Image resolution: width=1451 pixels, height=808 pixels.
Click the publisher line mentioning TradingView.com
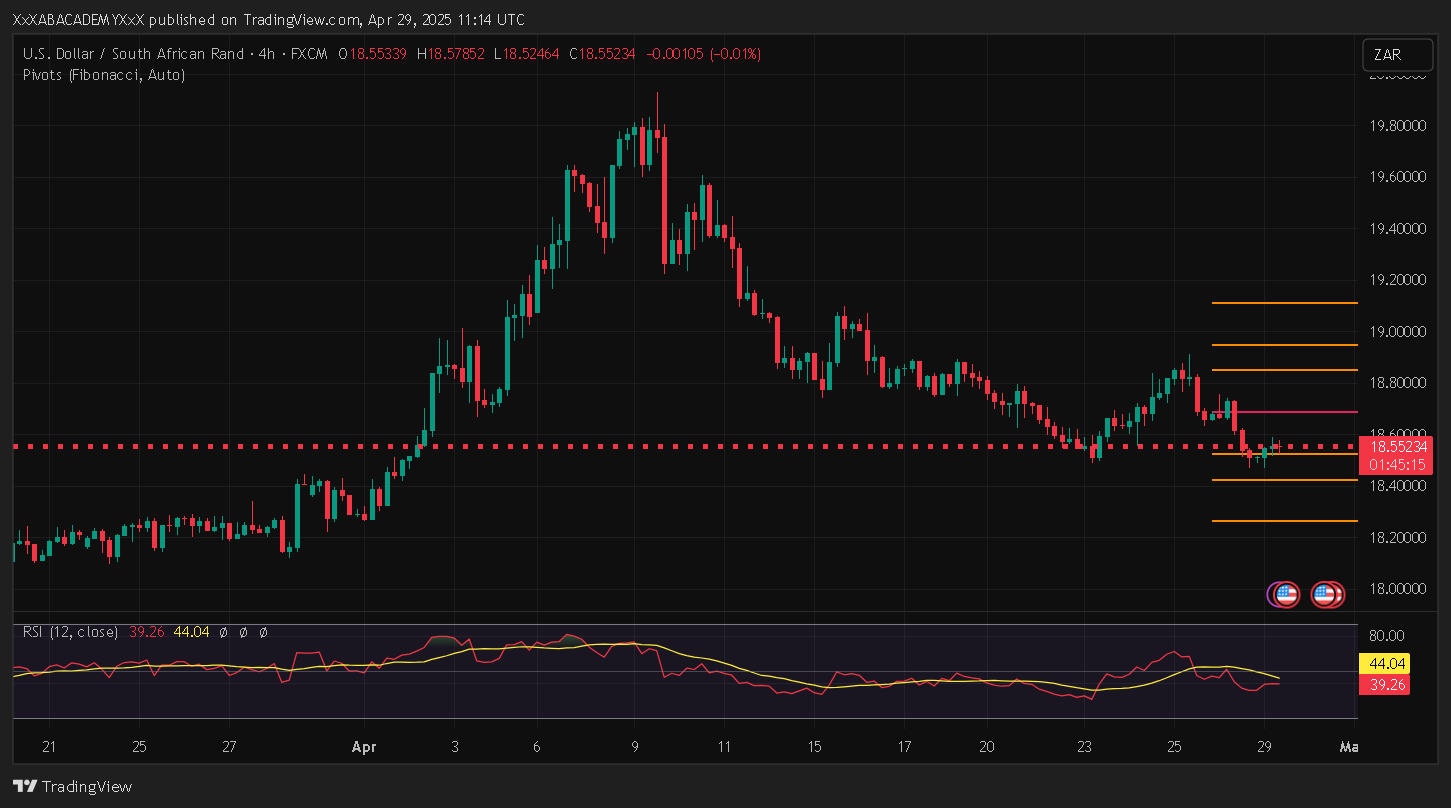coord(268,20)
